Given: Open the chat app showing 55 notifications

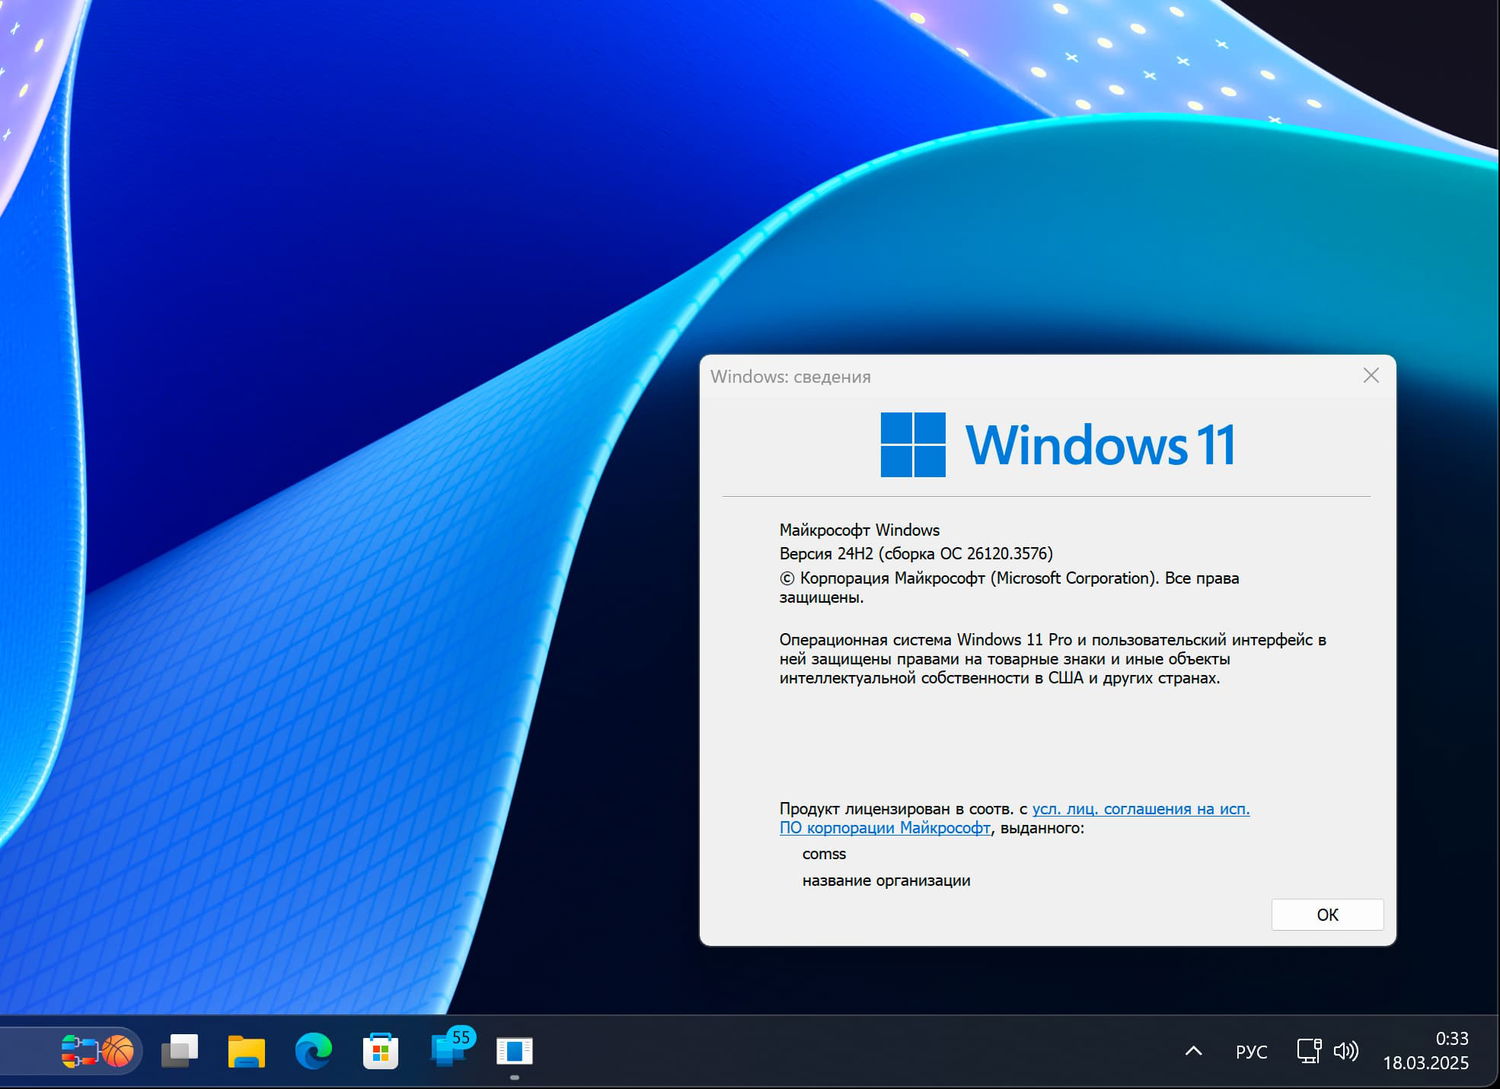Looking at the screenshot, I should click(x=447, y=1051).
